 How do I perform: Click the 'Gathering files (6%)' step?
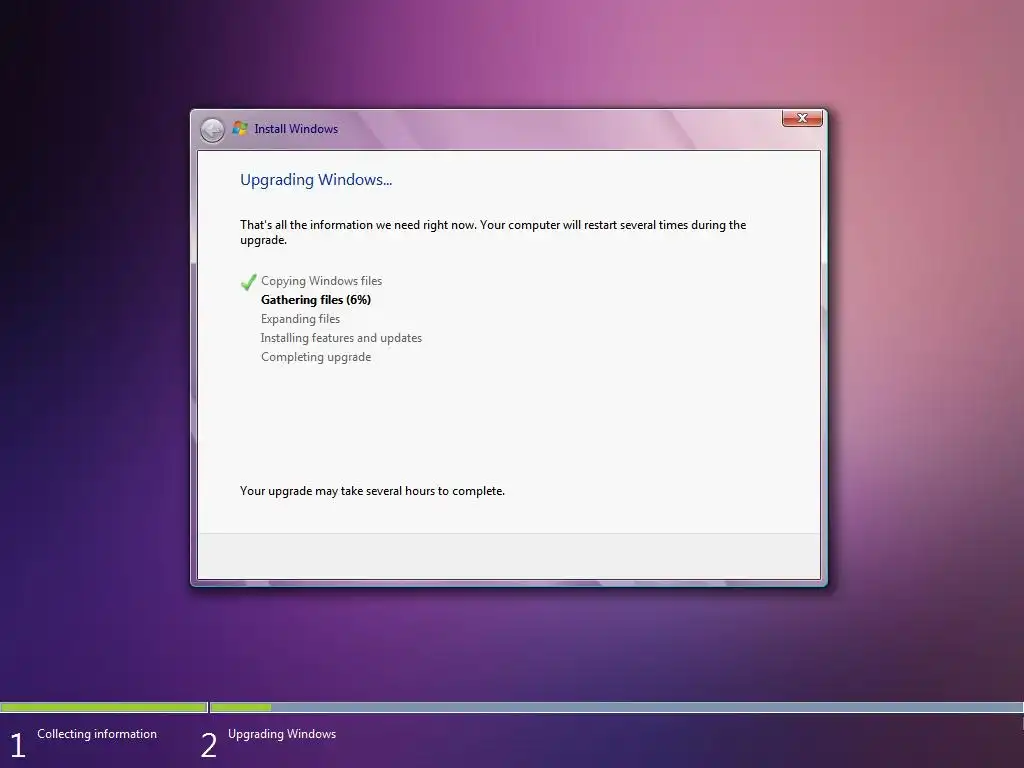pyautogui.click(x=316, y=300)
